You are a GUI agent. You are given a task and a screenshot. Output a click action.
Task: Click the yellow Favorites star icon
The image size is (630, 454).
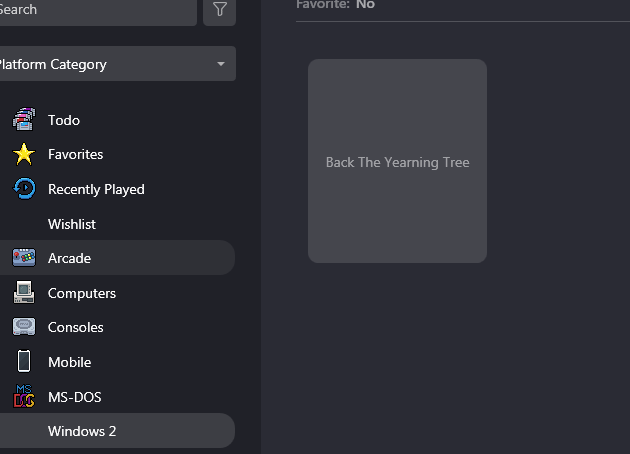pos(24,154)
